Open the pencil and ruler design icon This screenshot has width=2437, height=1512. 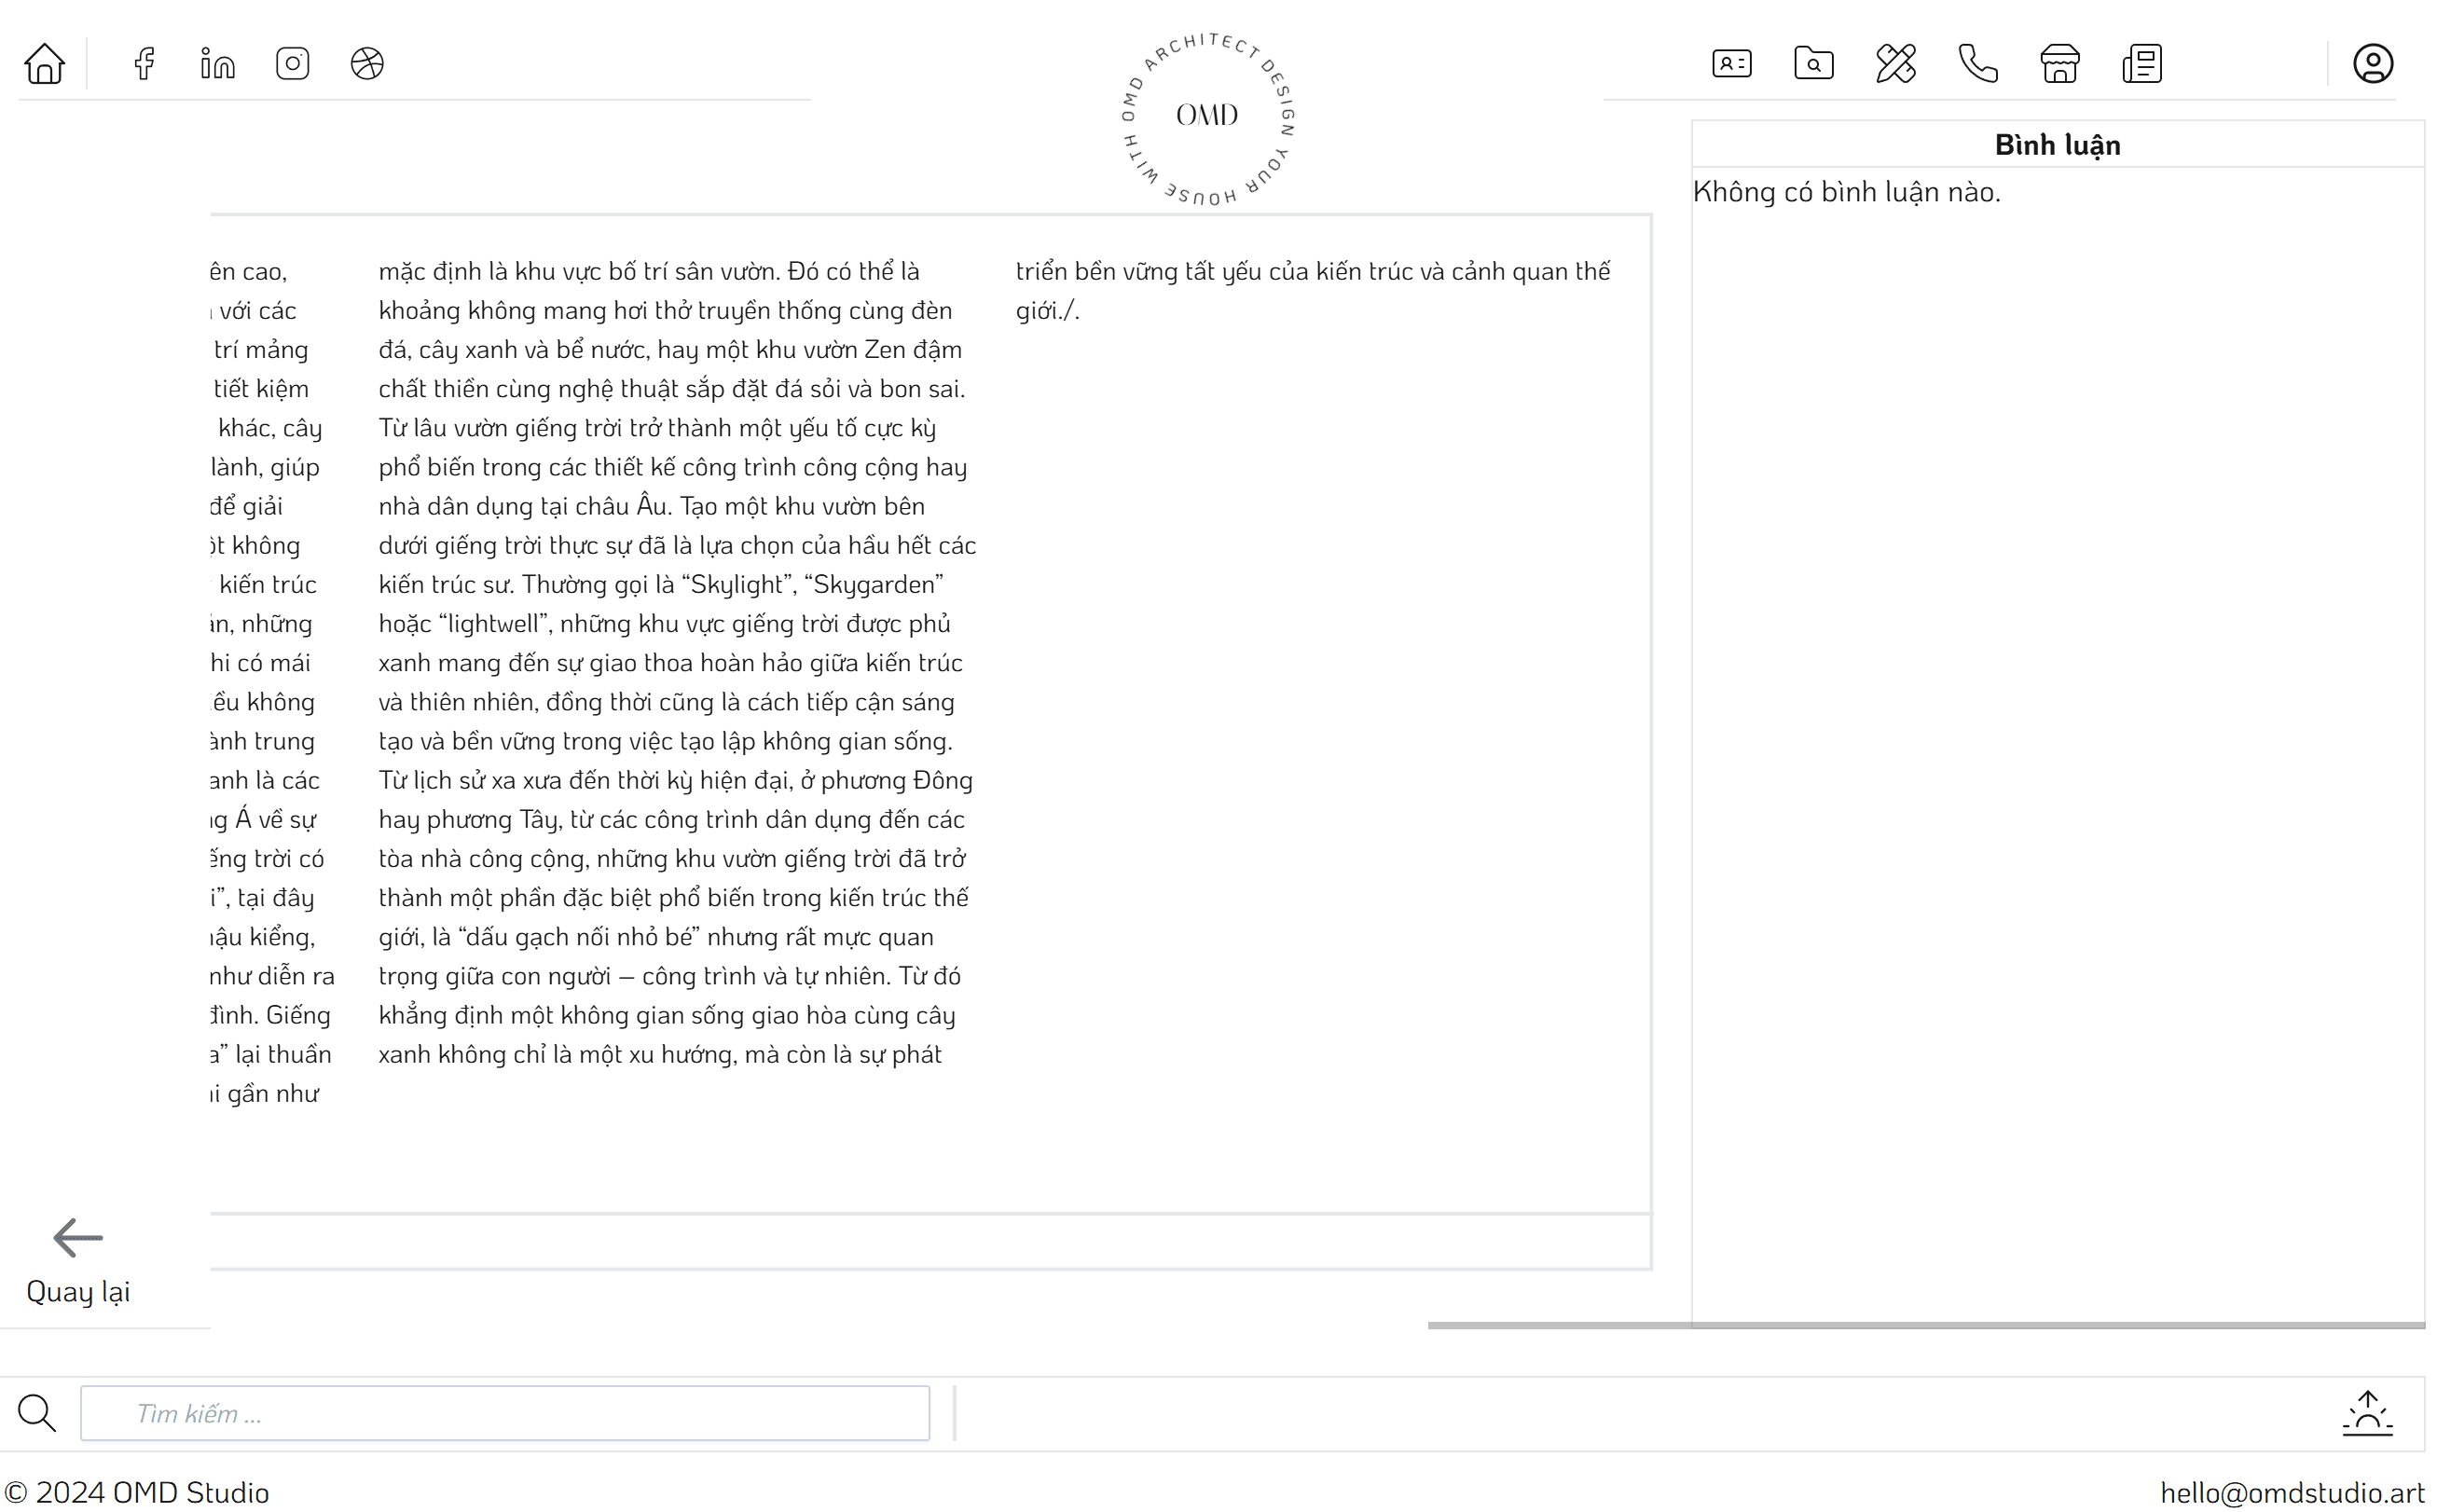click(1895, 63)
